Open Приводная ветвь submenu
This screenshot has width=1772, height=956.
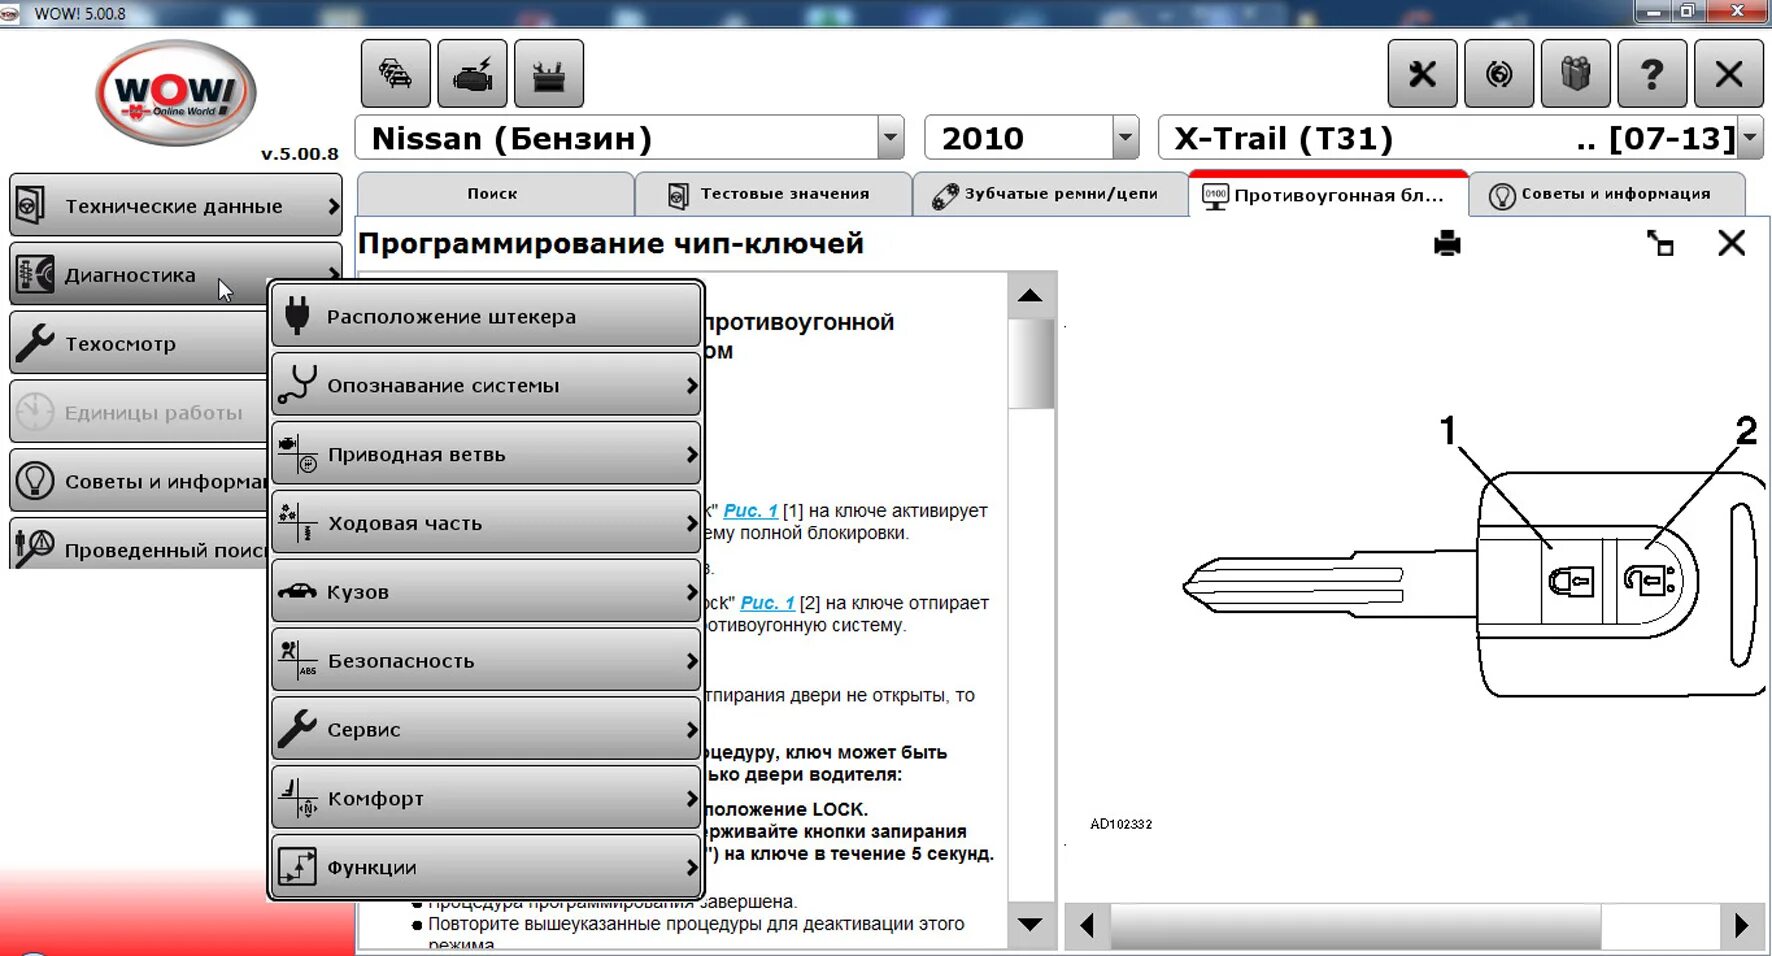click(486, 454)
